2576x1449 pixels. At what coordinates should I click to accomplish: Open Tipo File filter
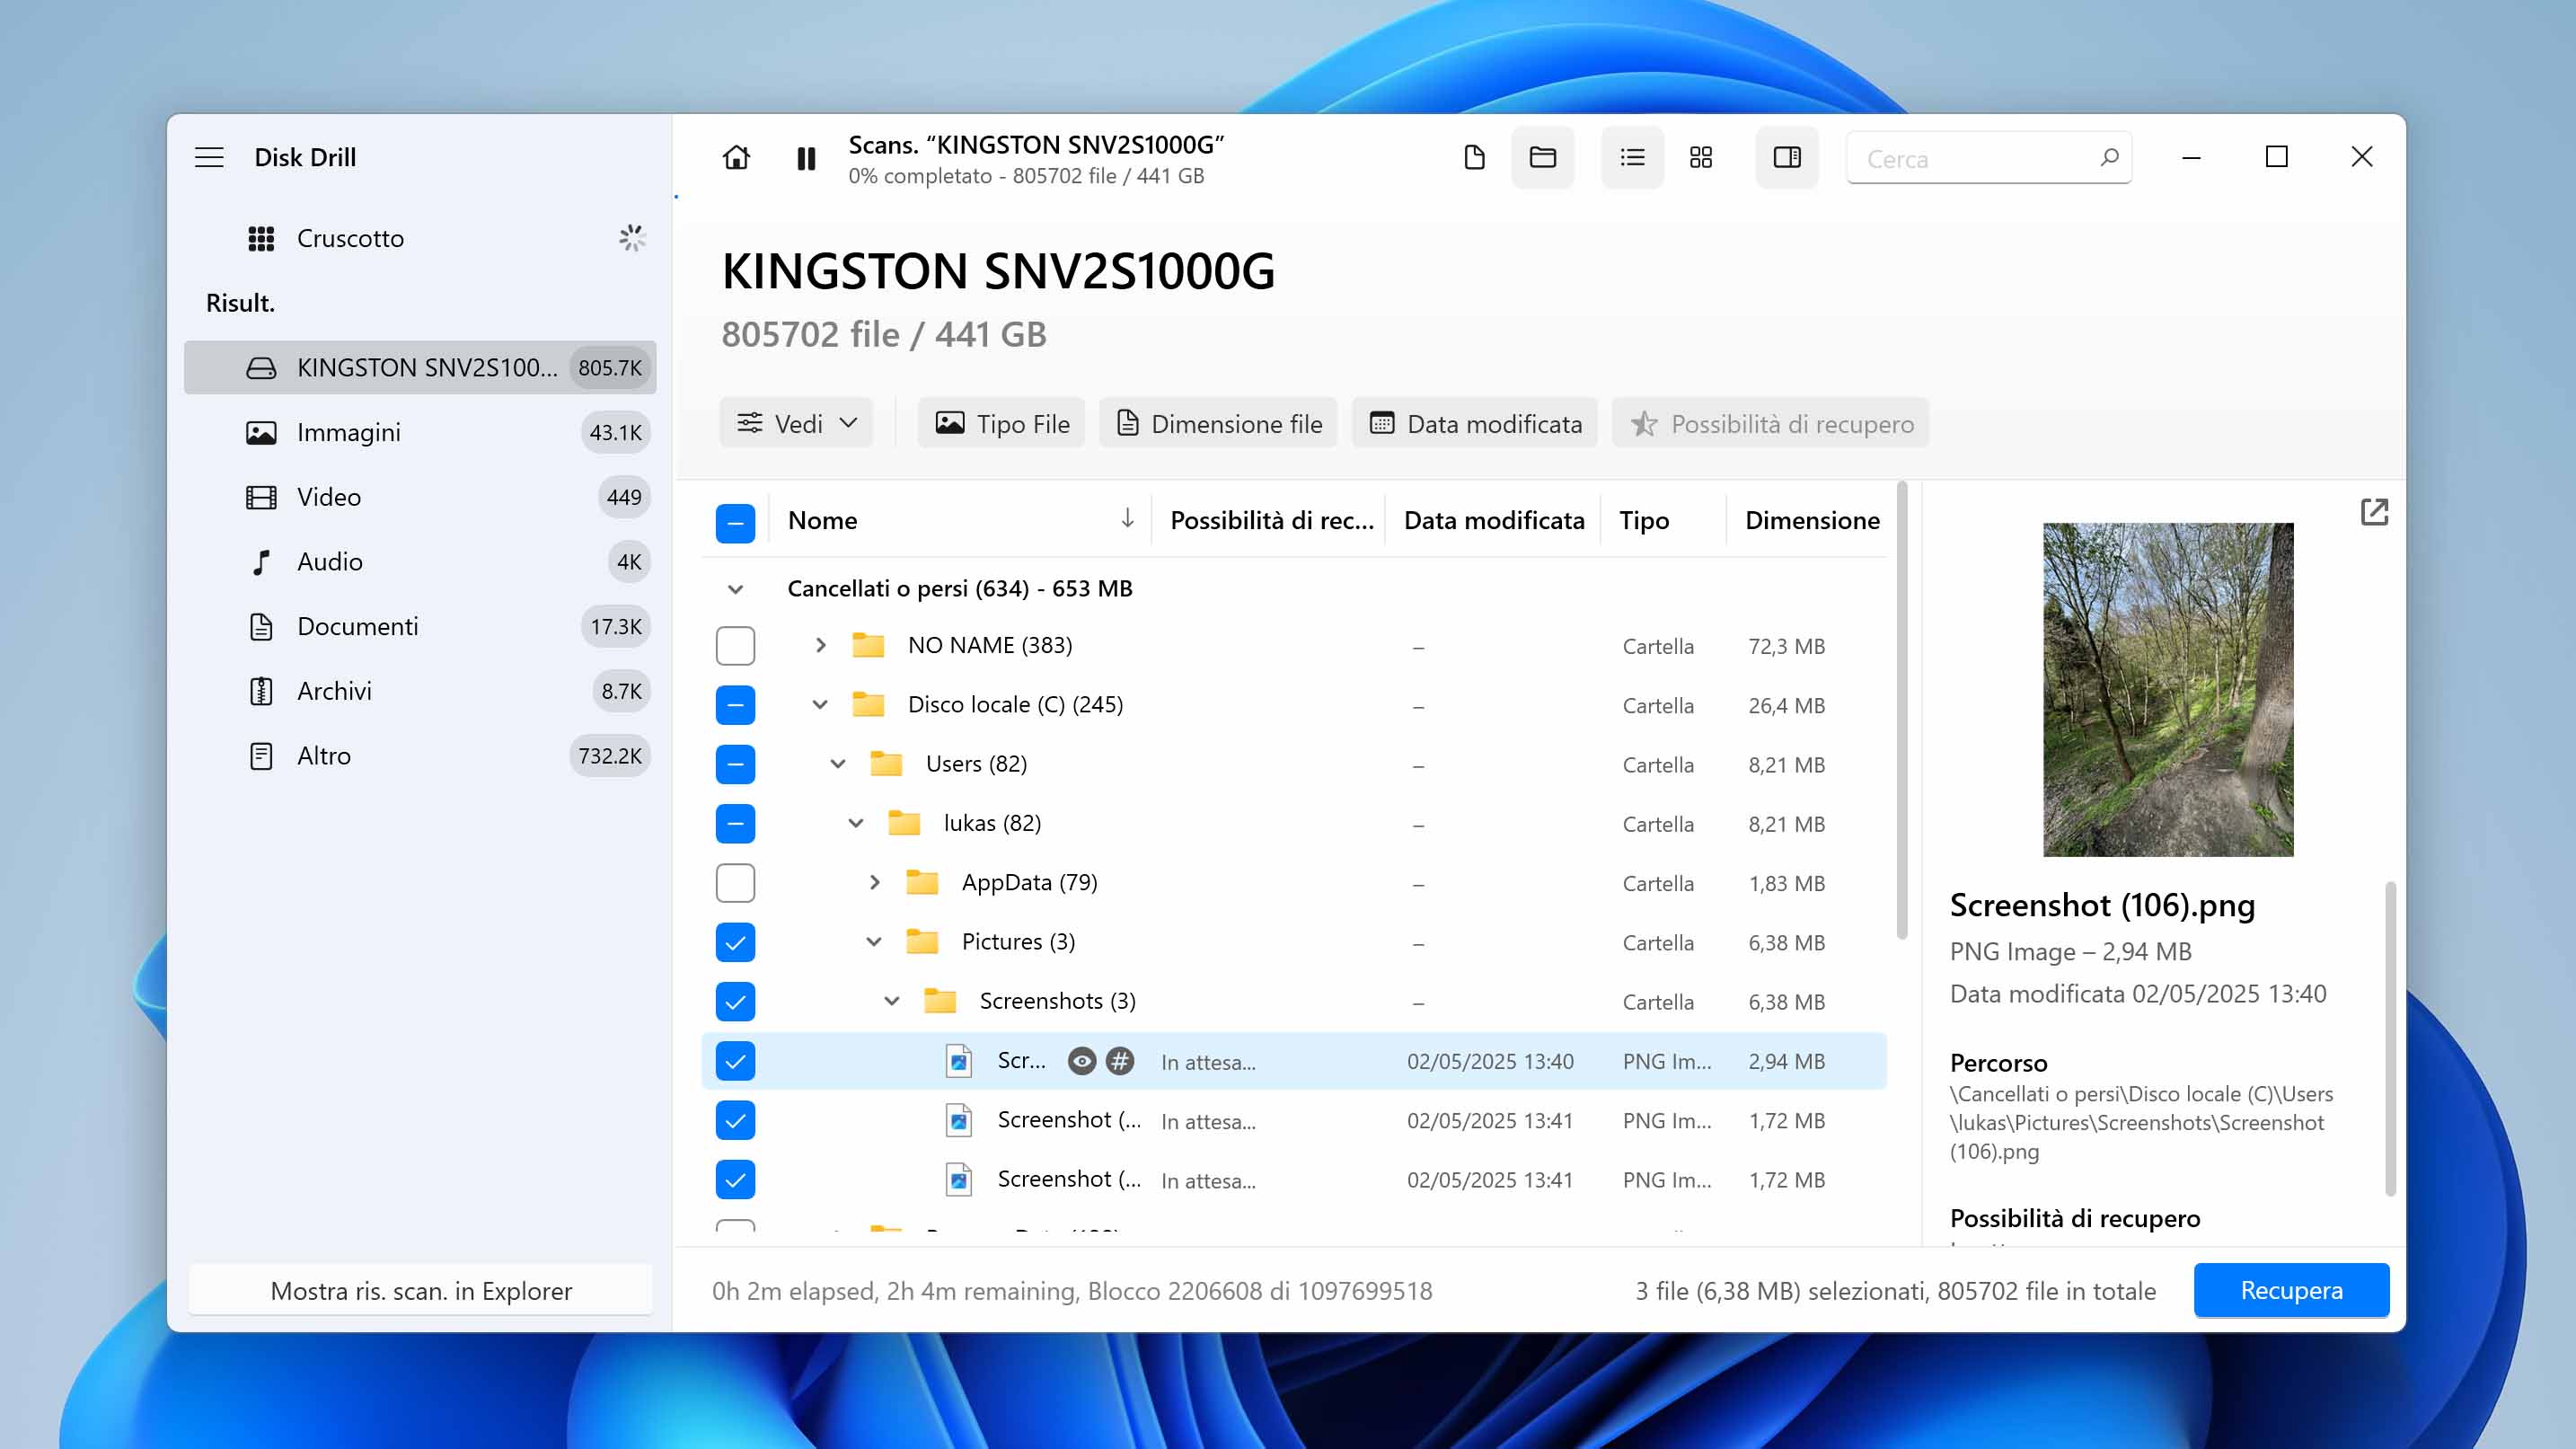tap(1001, 423)
